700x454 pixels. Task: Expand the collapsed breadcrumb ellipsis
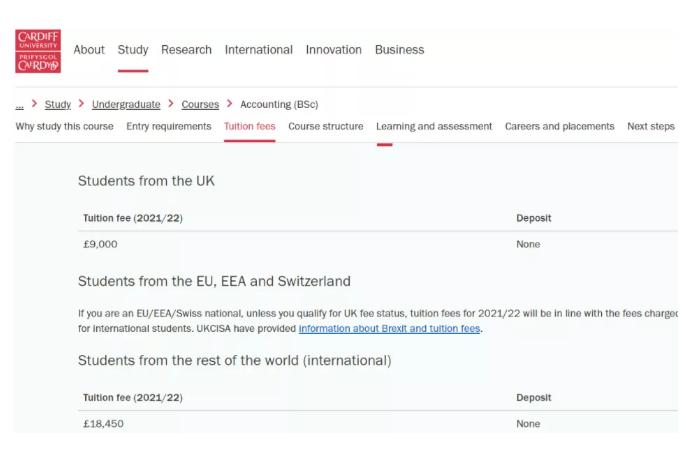[19, 104]
